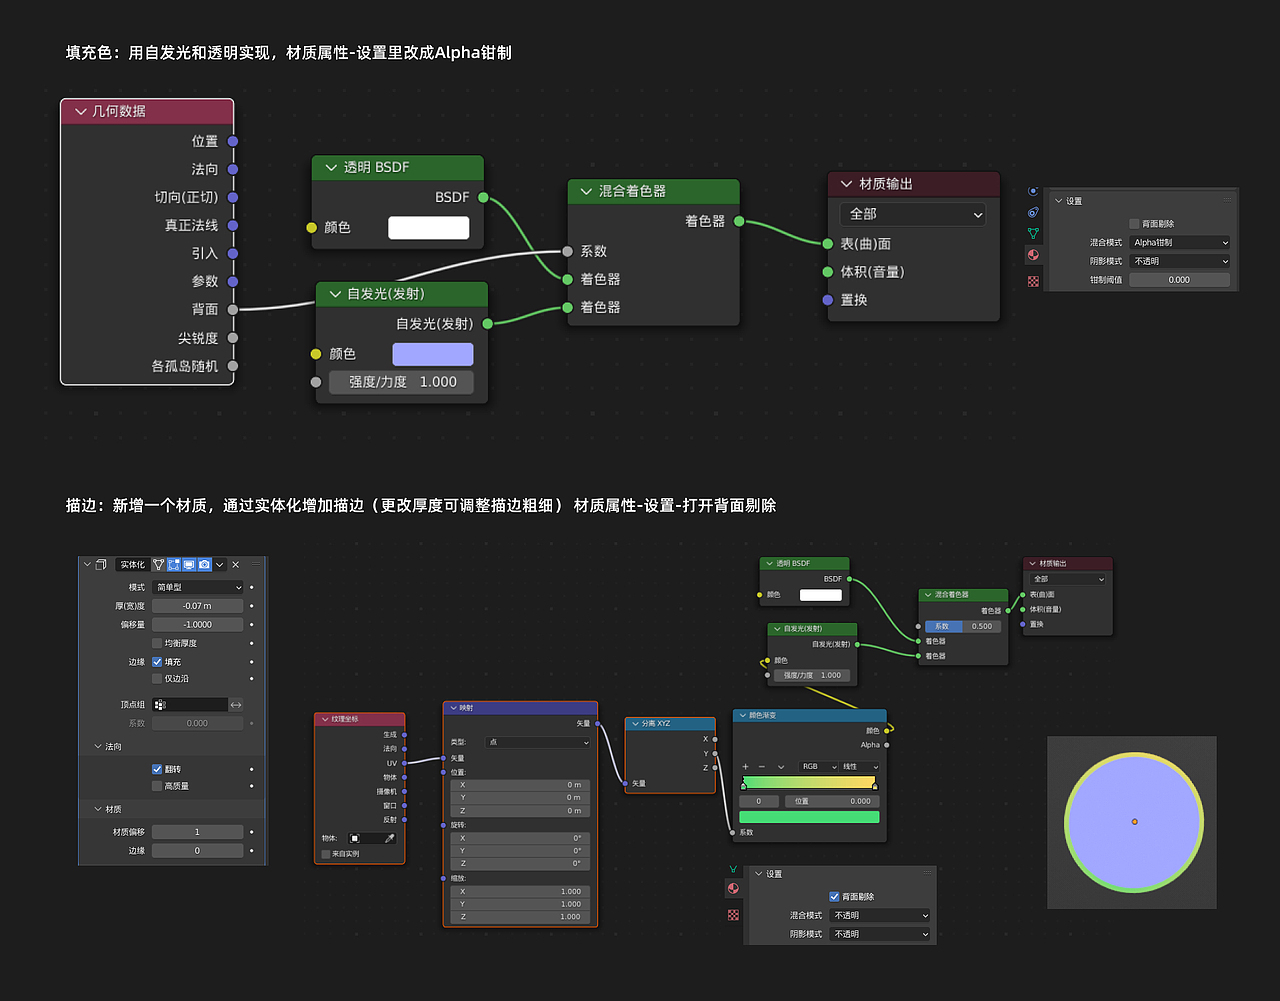Screen dimensions: 1280x1001
Task: Collapse the large 透明 BSDF node
Action: click(331, 167)
